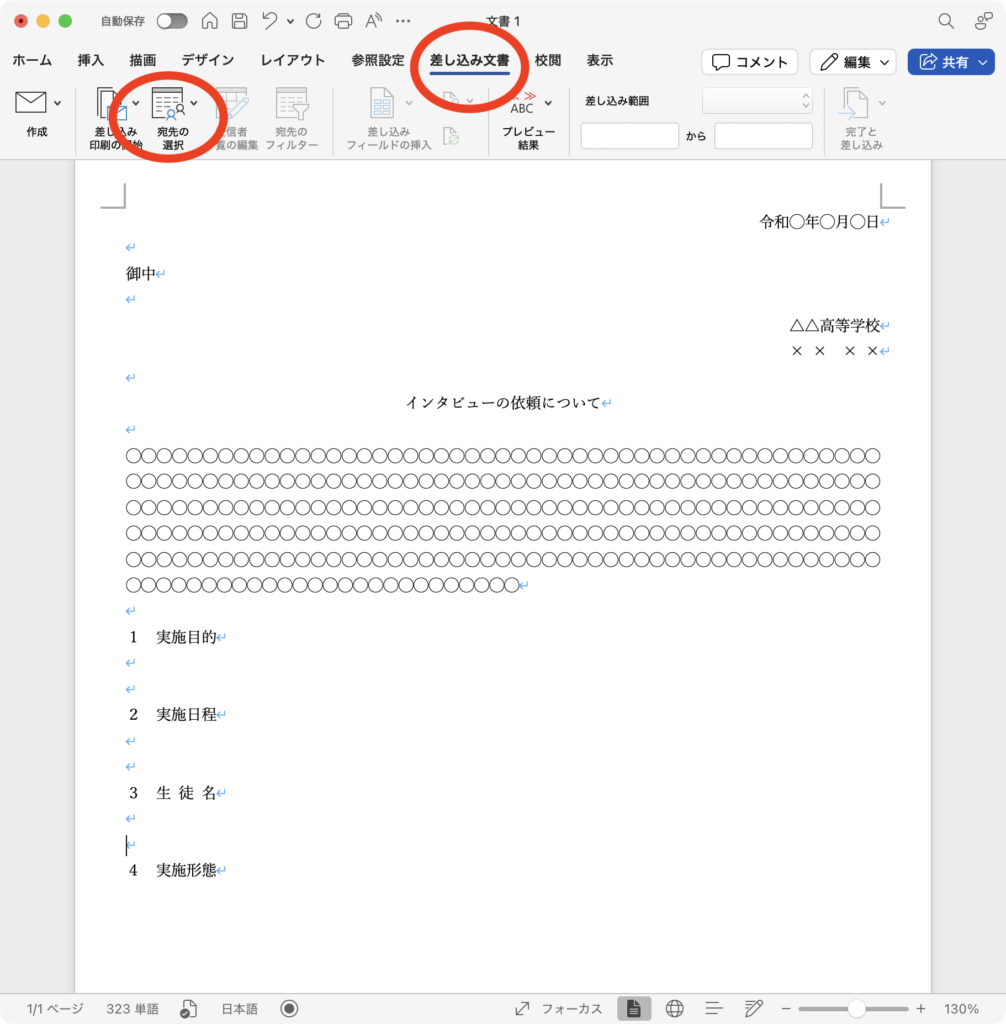Viewport: 1006px width, 1024px height.
Task: Open the レイアウト ribbon tab
Action: click(x=292, y=60)
